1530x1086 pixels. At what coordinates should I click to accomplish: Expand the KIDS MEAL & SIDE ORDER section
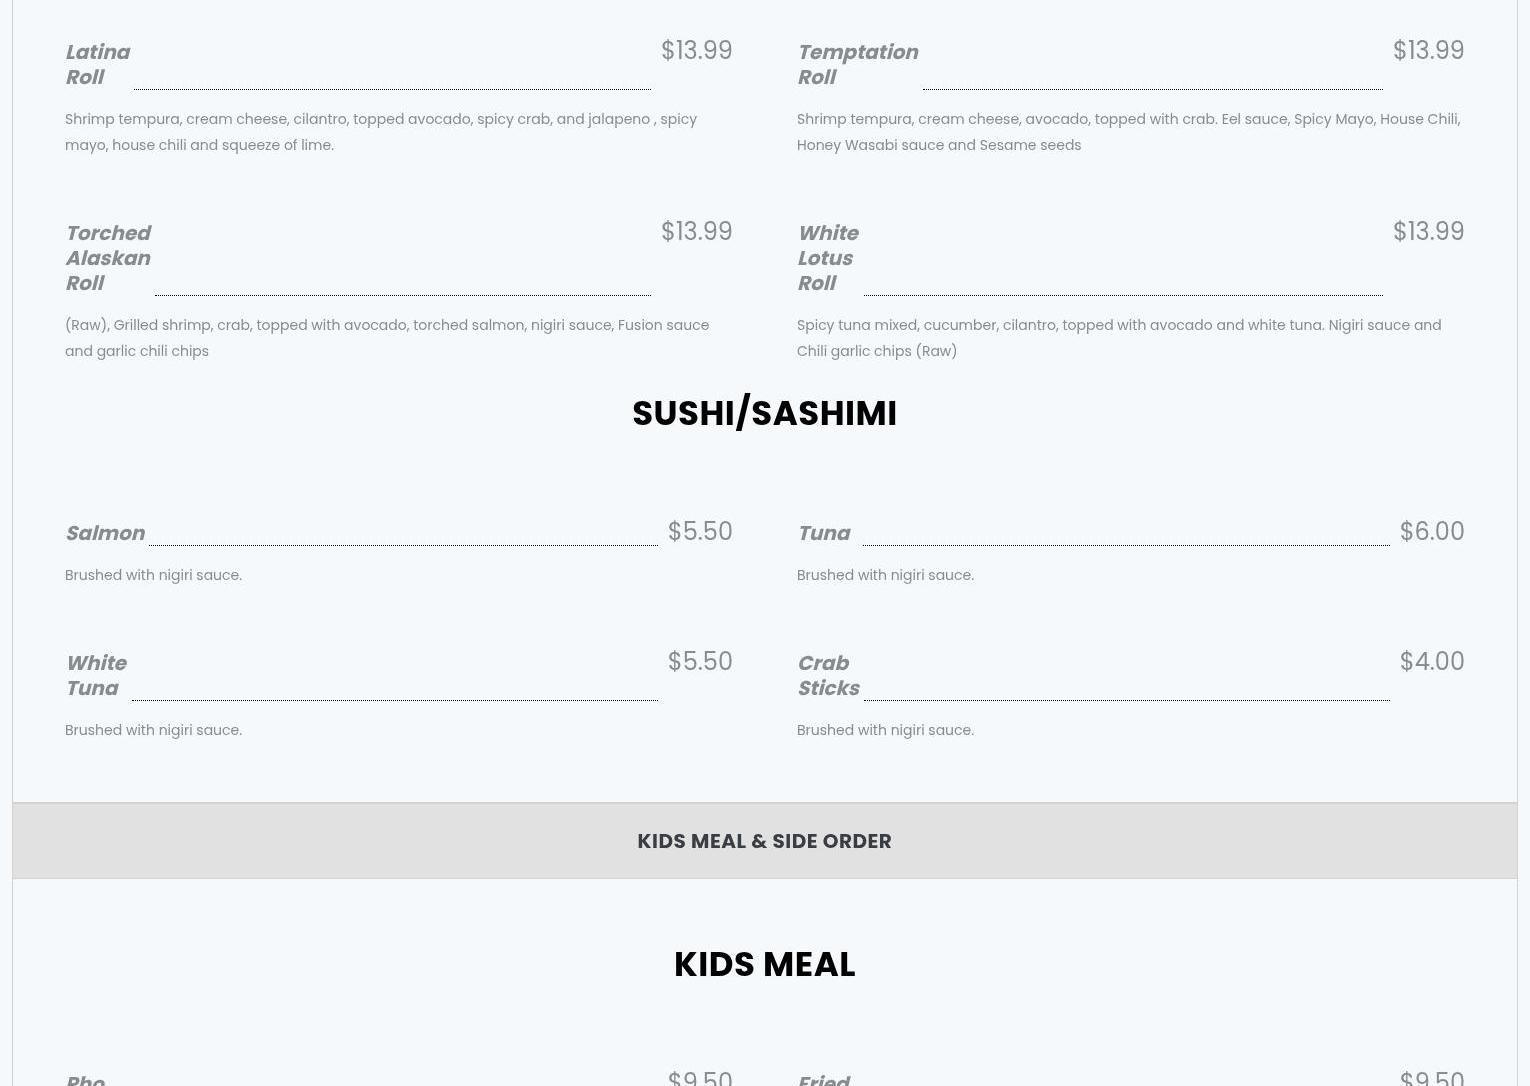(x=764, y=841)
